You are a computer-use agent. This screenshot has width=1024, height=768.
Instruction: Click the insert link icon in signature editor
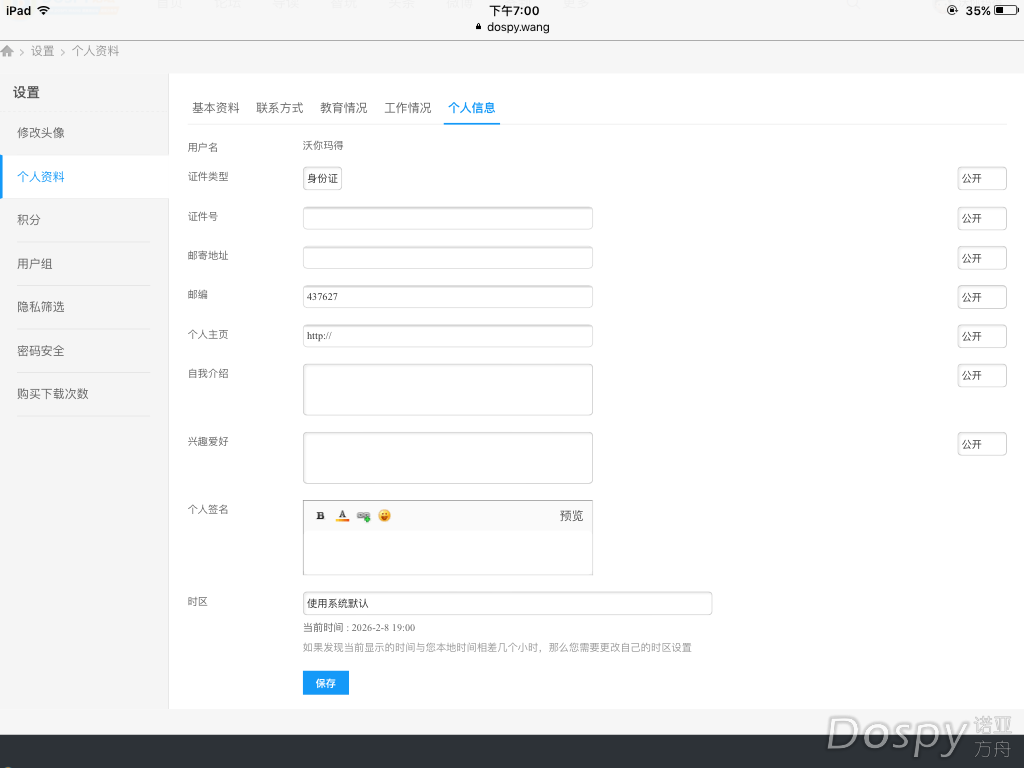363,516
